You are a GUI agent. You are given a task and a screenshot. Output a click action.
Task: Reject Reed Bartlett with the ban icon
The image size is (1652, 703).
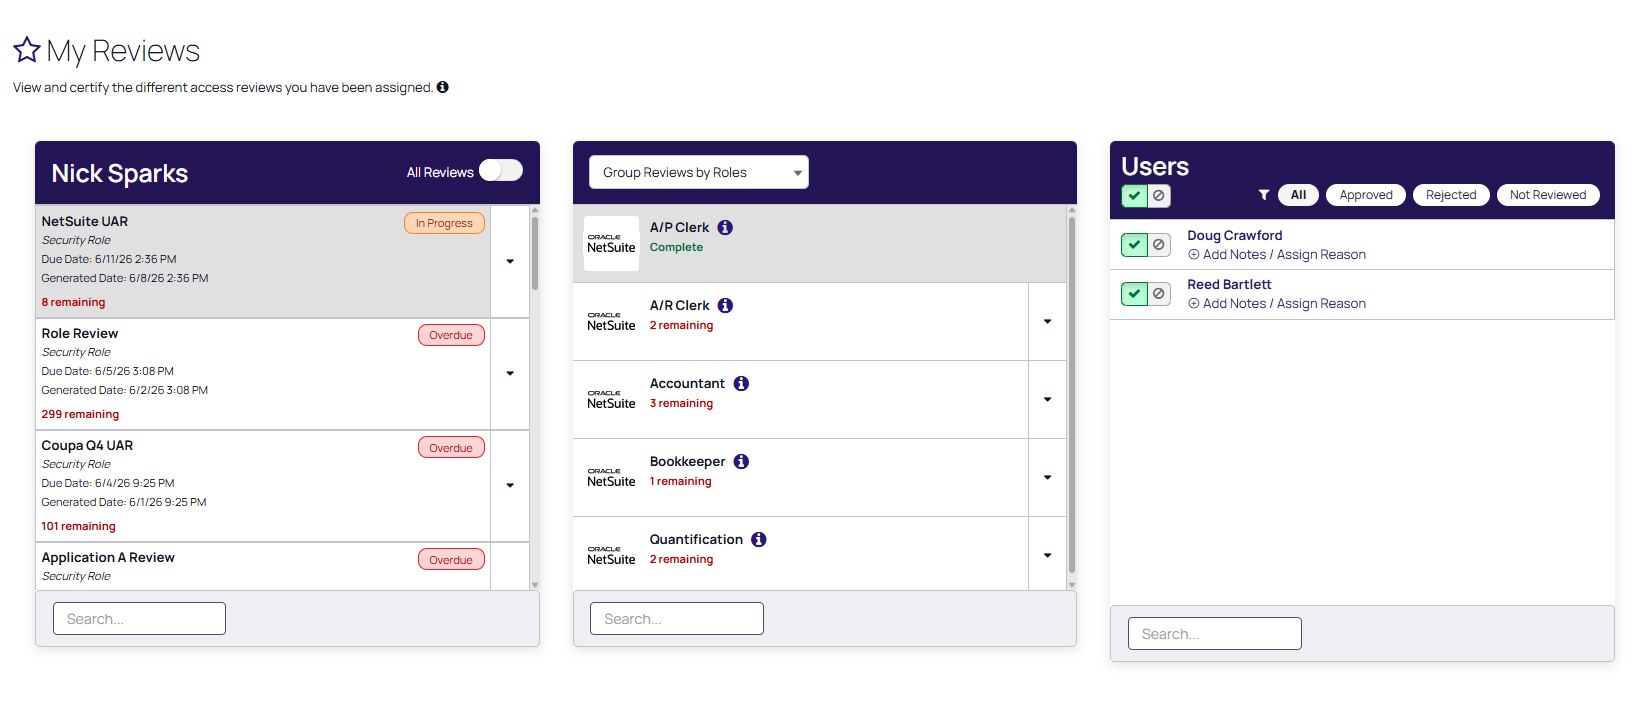(1159, 293)
